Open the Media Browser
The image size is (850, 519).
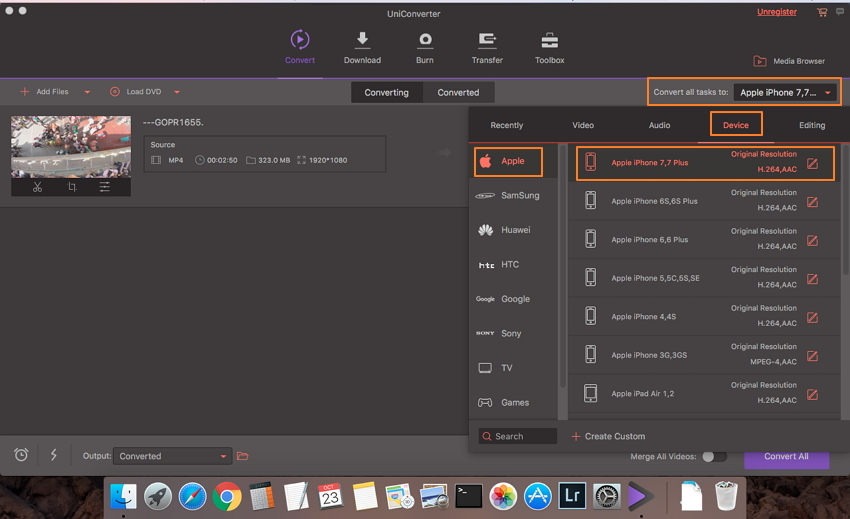click(x=789, y=61)
